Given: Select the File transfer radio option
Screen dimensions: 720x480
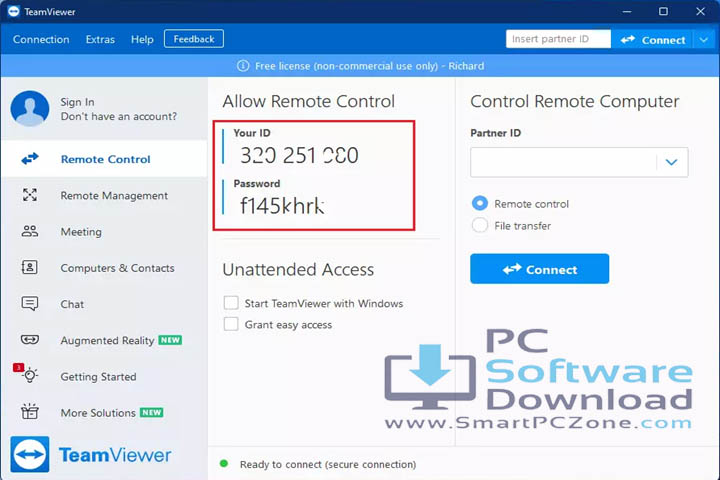Looking at the screenshot, I should click(480, 225).
